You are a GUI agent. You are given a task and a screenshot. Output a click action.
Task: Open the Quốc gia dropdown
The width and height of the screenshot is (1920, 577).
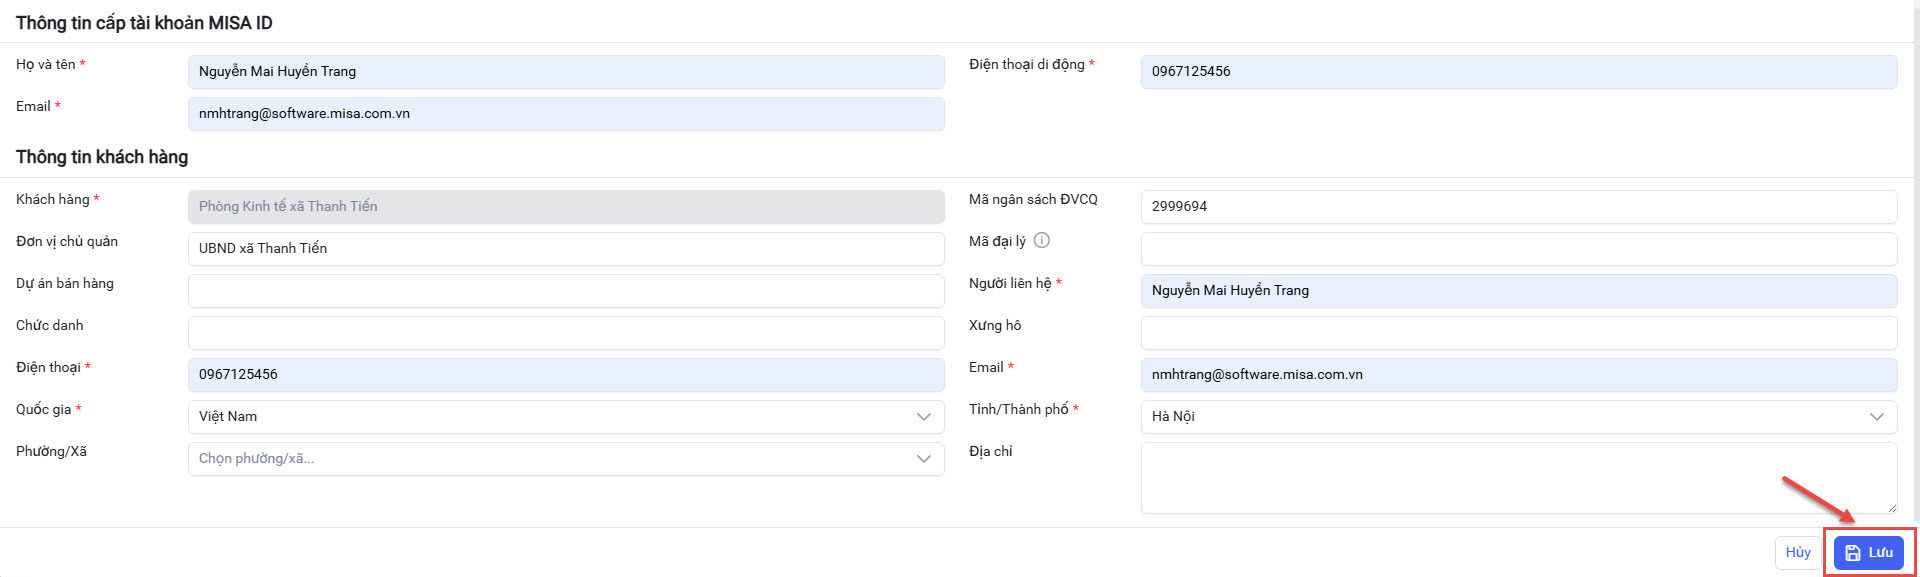(565, 417)
